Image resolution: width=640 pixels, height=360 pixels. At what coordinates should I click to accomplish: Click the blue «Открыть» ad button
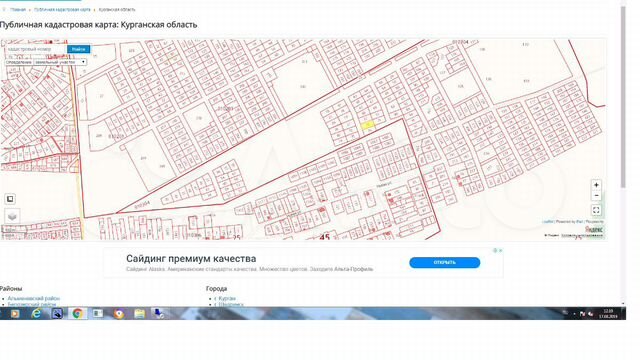click(x=444, y=262)
